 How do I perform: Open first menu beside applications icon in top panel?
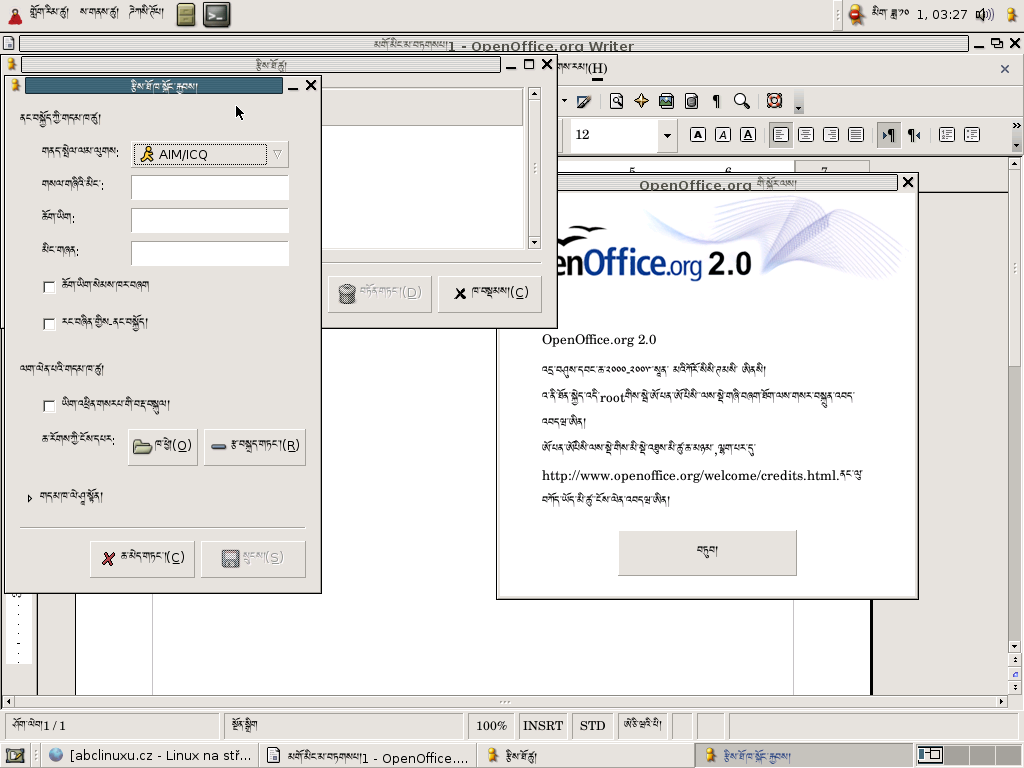click(49, 12)
